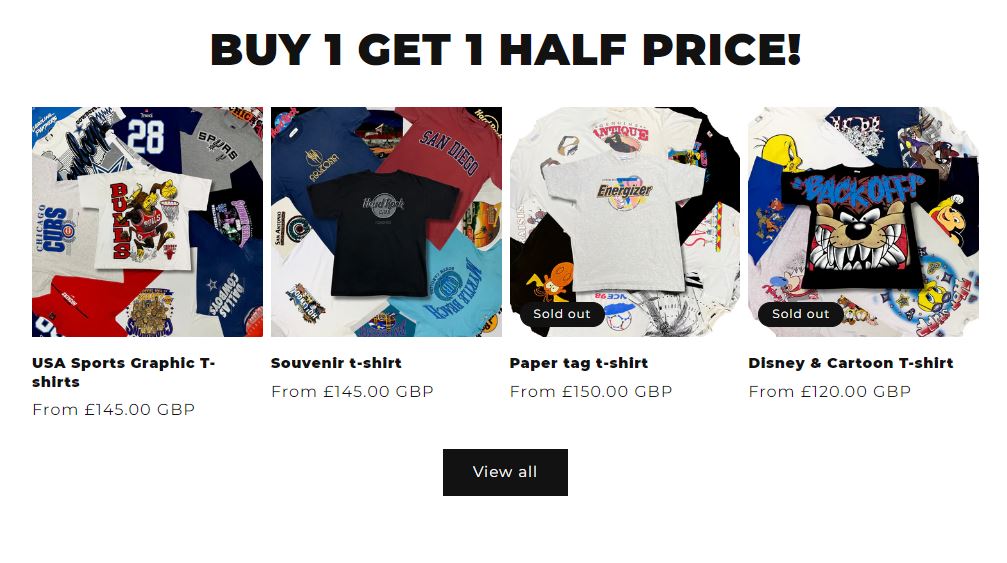Viewport: 1007px width, 563px height.
Task: Open the Souvenir t-shirt product image
Action: [386, 221]
